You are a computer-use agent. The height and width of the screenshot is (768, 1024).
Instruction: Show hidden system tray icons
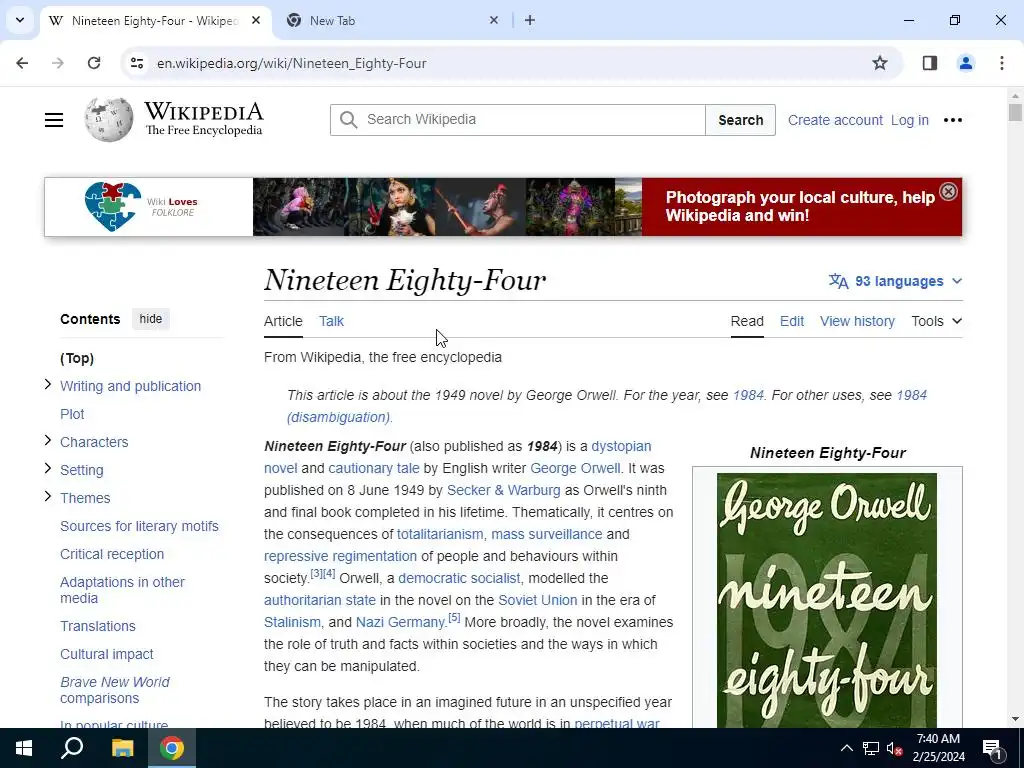tap(846, 748)
